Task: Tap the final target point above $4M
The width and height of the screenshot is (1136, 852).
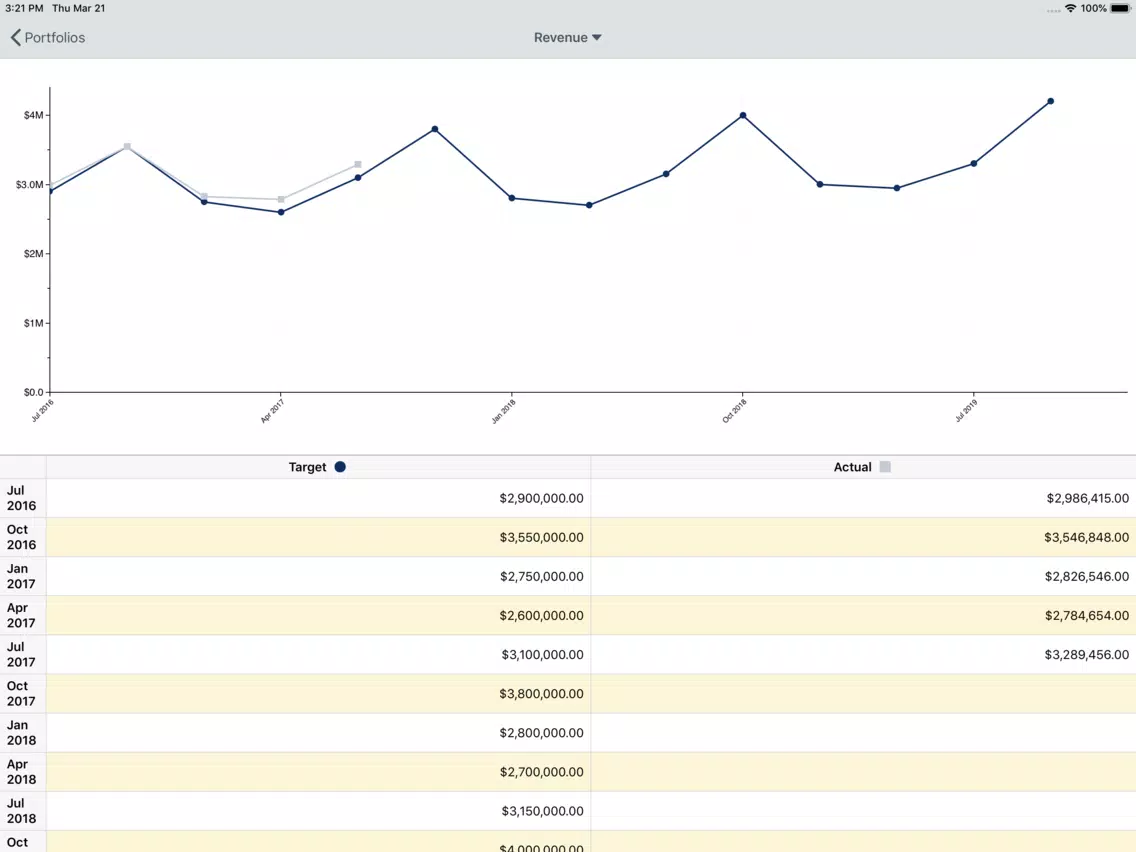Action: coord(1051,101)
